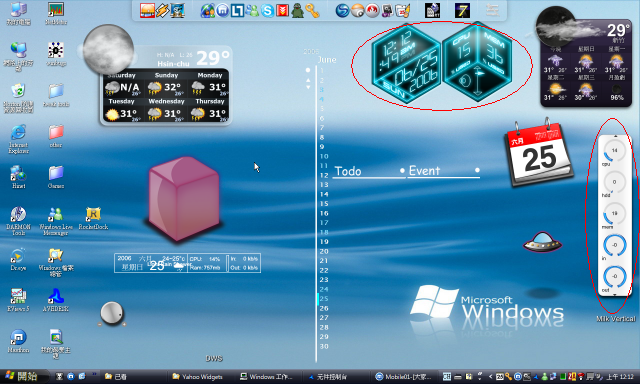Switch to Yahoo Widgets taskbar window
This screenshot has width=640, height=384.
(198, 377)
